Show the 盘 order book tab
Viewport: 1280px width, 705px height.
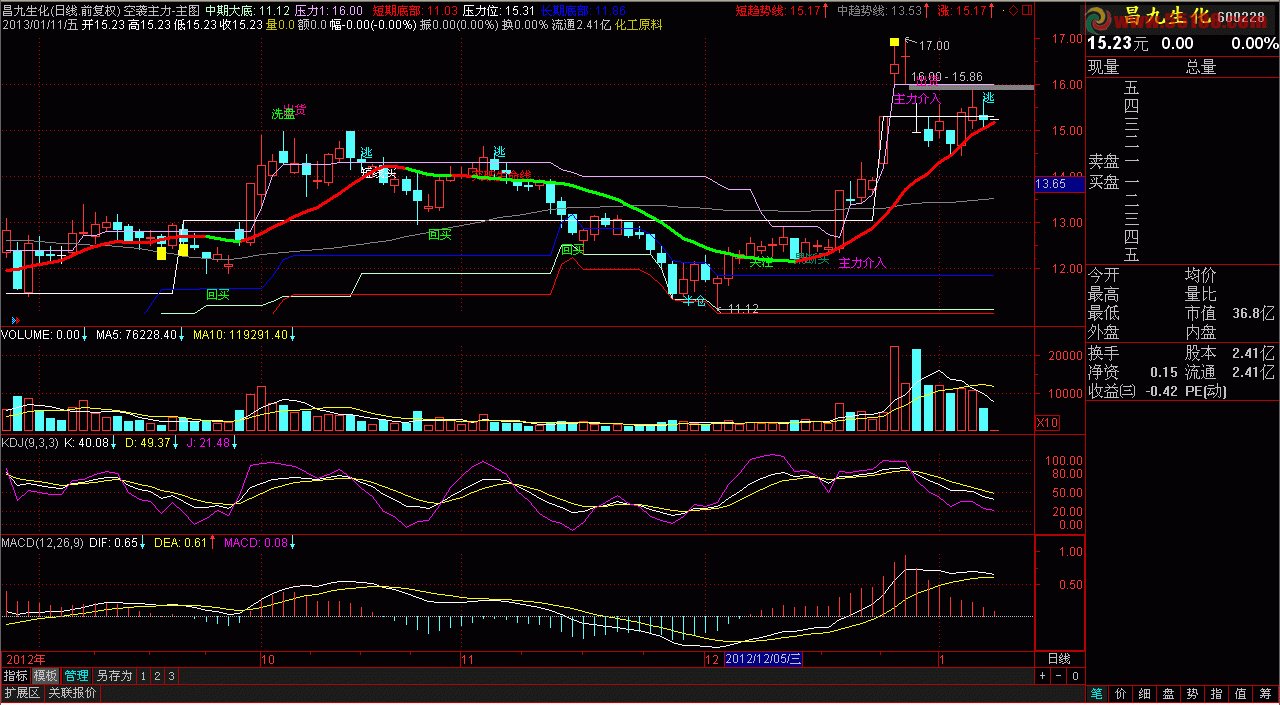1169,693
